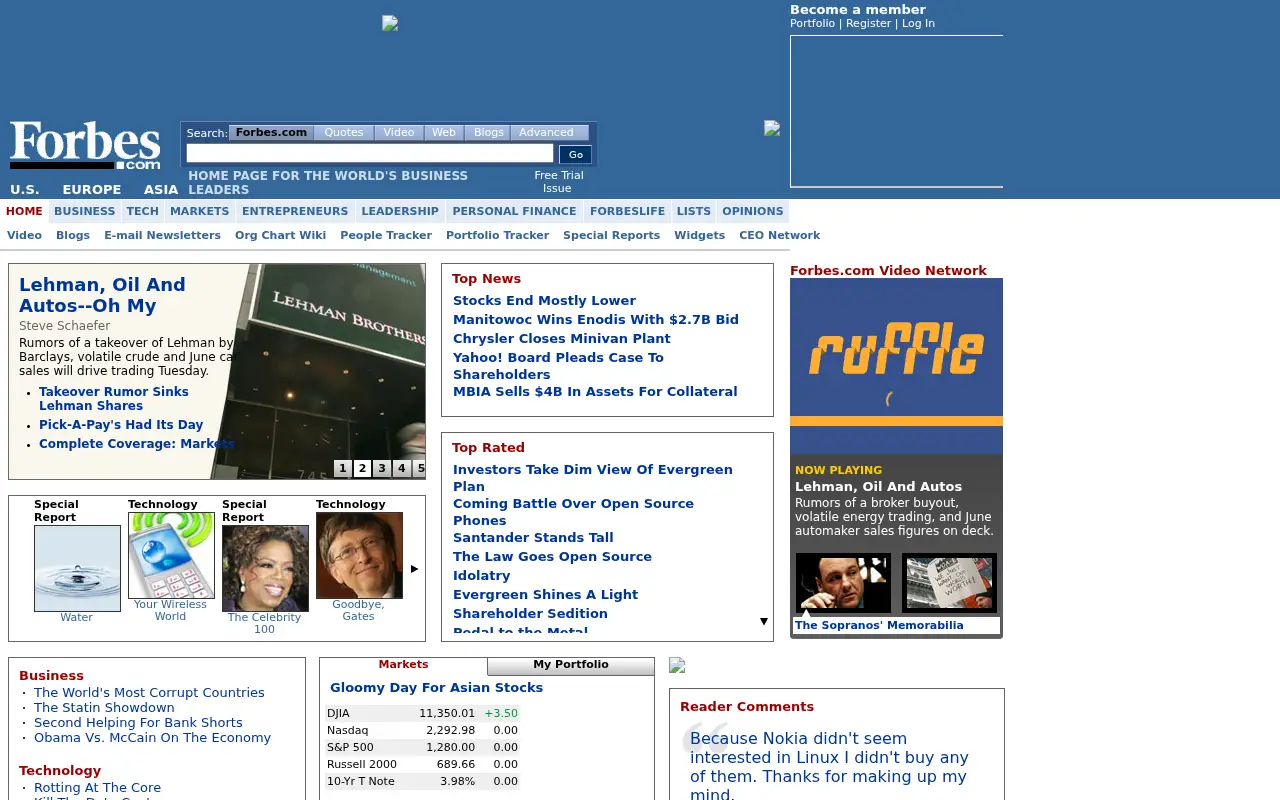Read 'Stocks End Mostly Lower' story
The image size is (1280, 800).
pyautogui.click(x=544, y=301)
